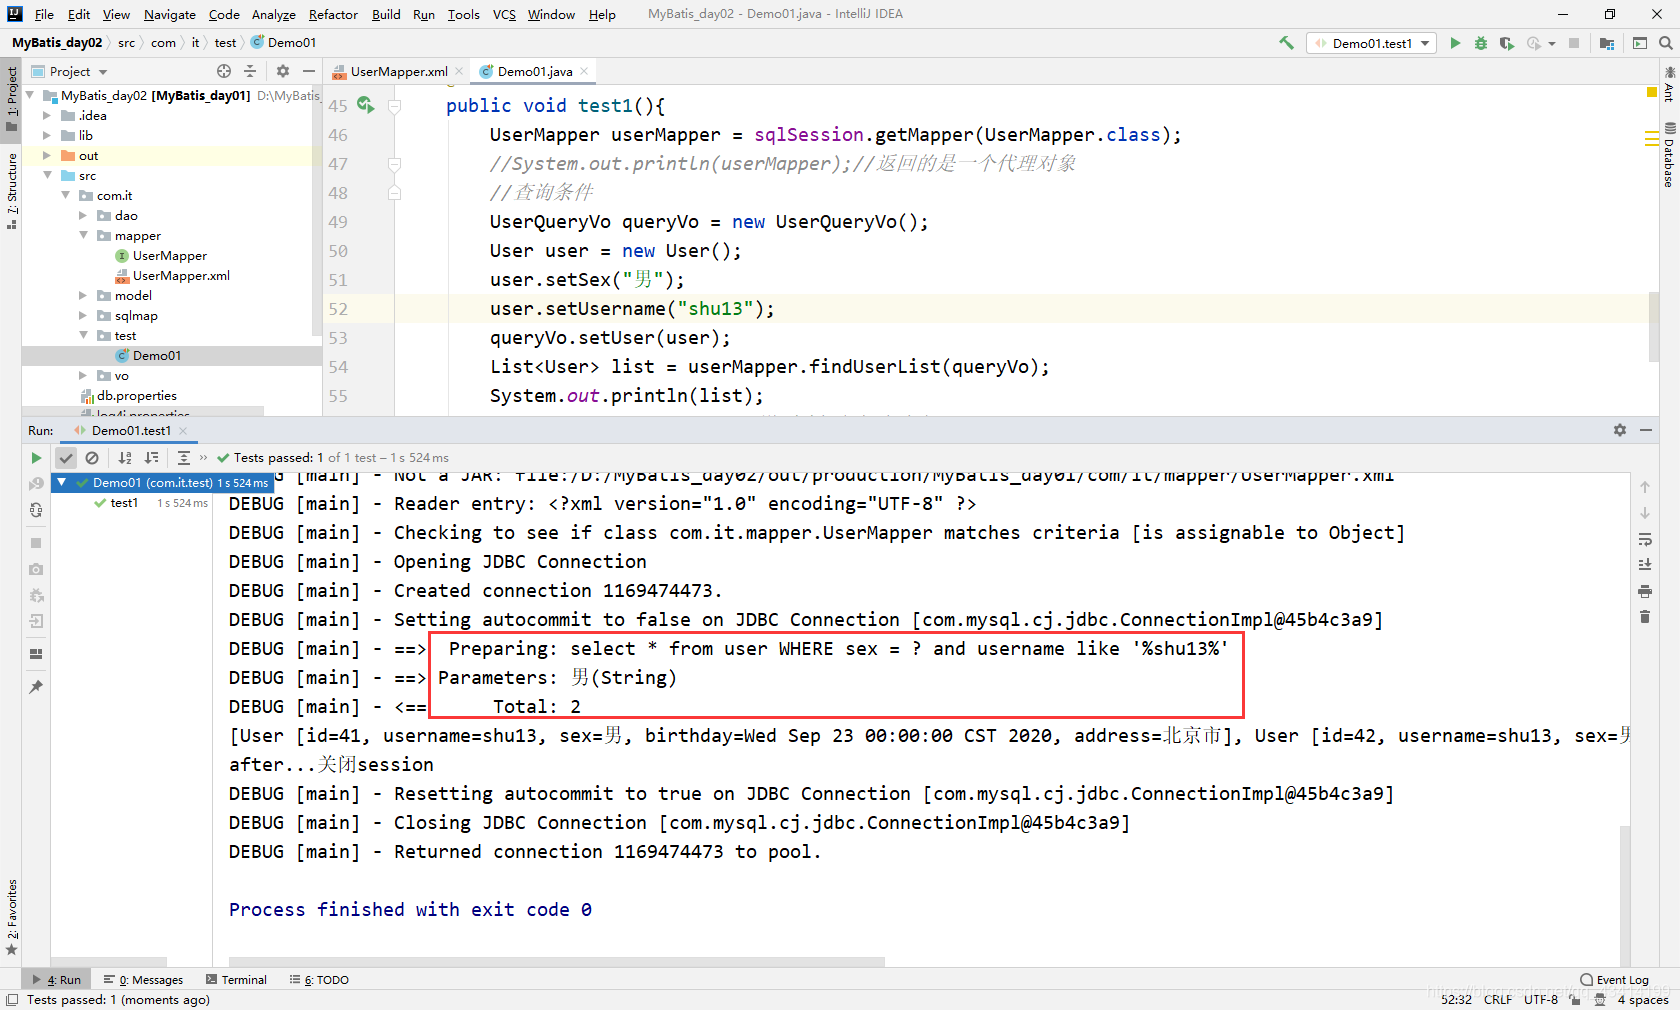The height and width of the screenshot is (1010, 1680).
Task: Open the Demo01.test1 run configuration dropdown
Action: [x=1371, y=43]
